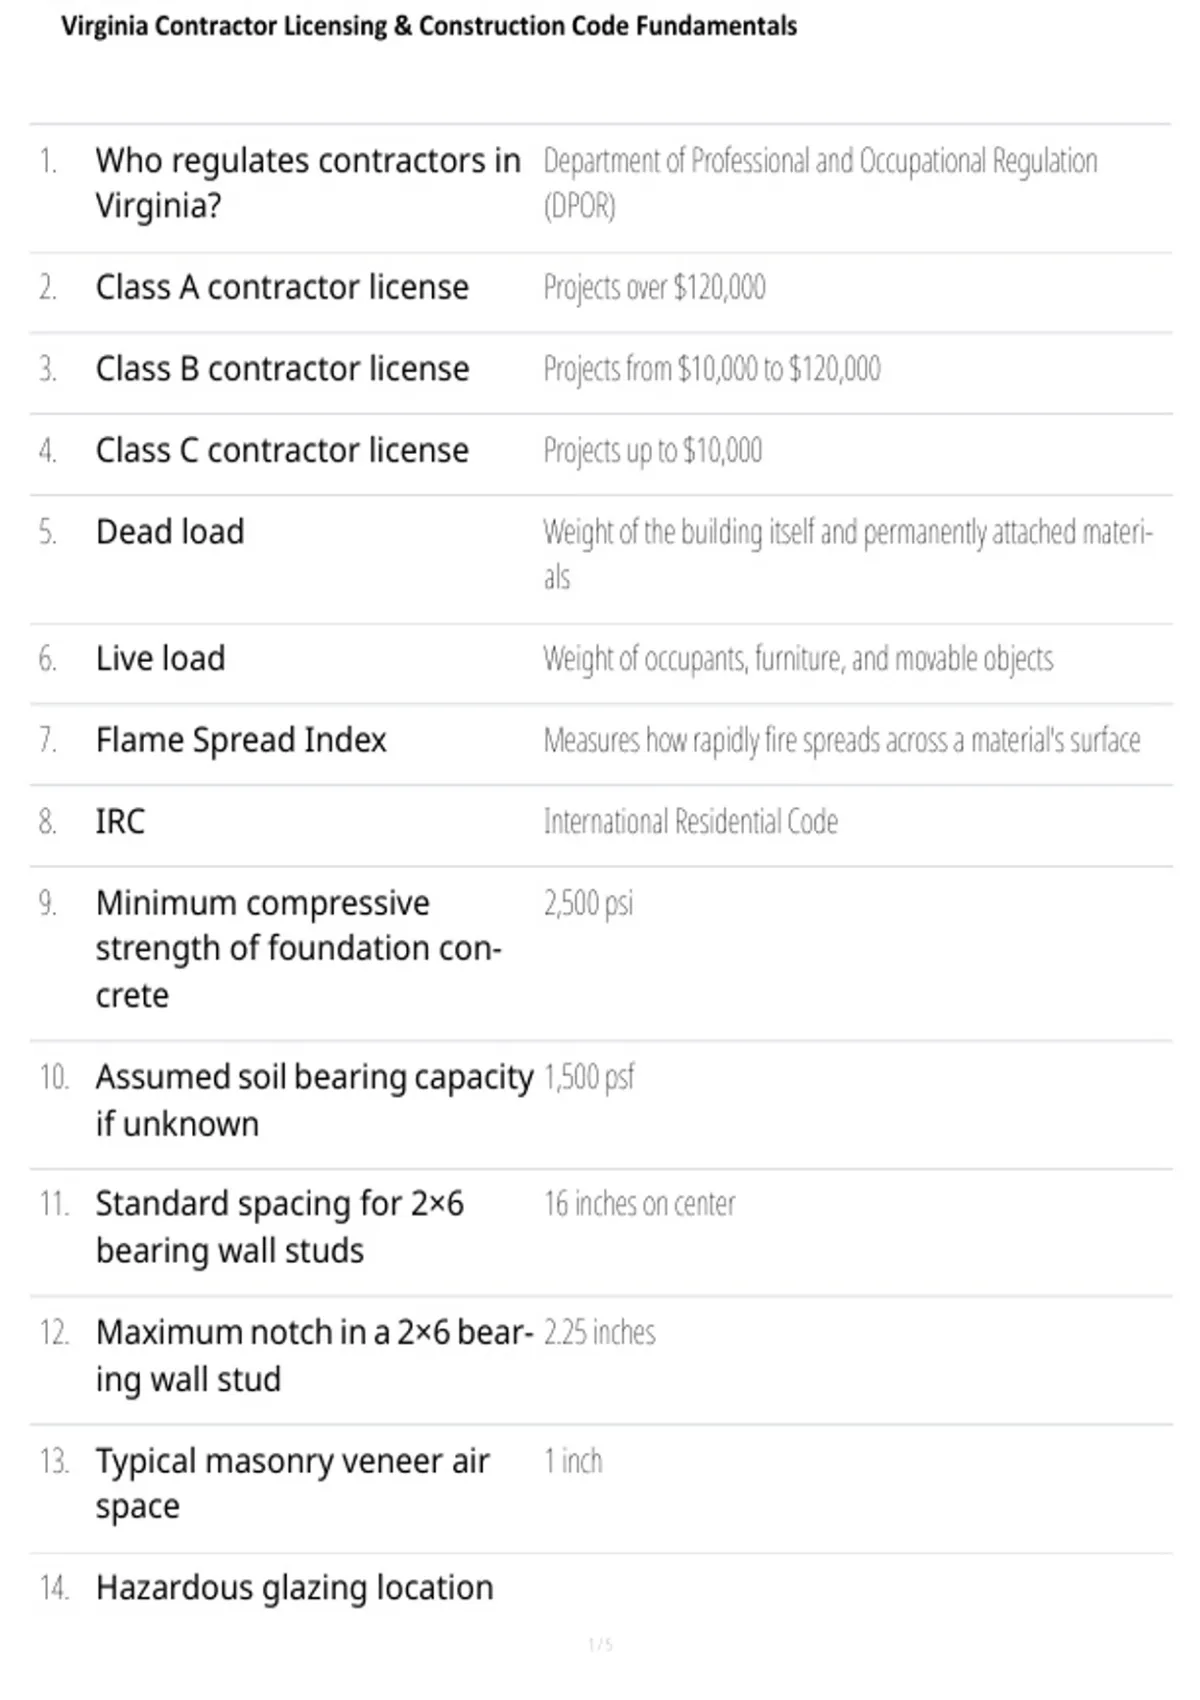Click the 'Hazardous glazing location' term
This screenshot has height=1700, width=1200.
click(294, 1588)
